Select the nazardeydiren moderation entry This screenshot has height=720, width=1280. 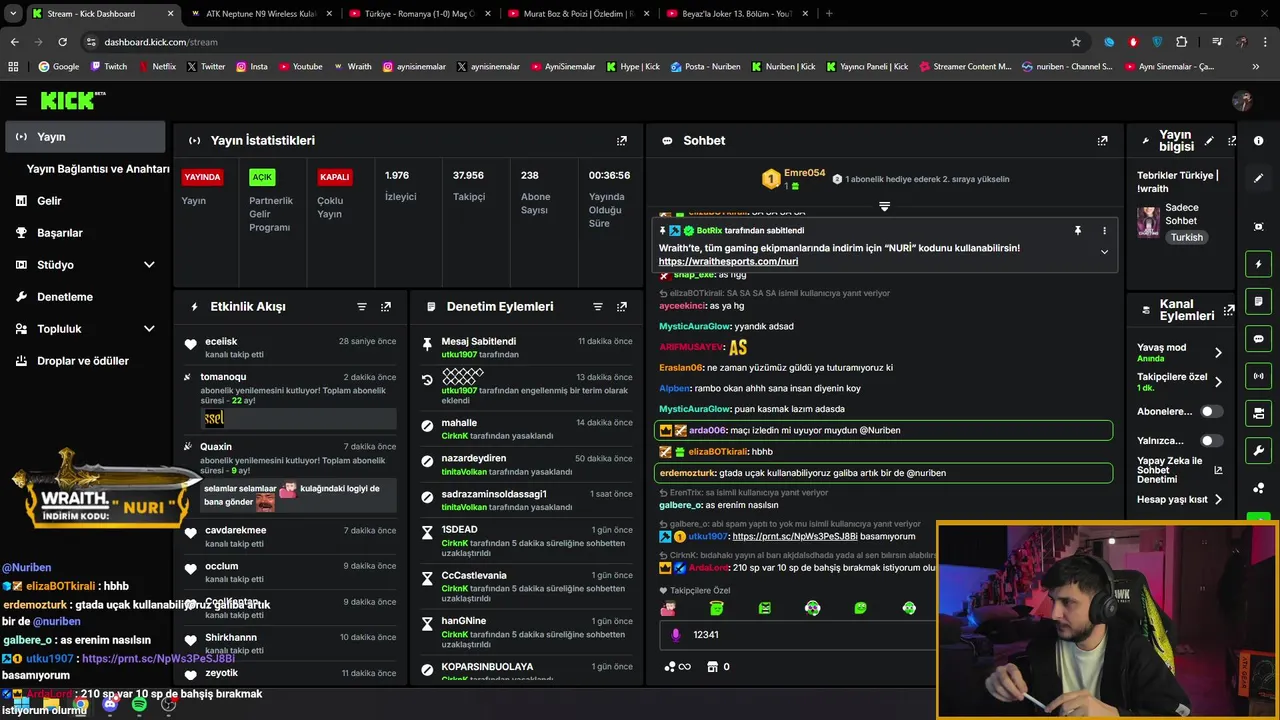click(527, 465)
